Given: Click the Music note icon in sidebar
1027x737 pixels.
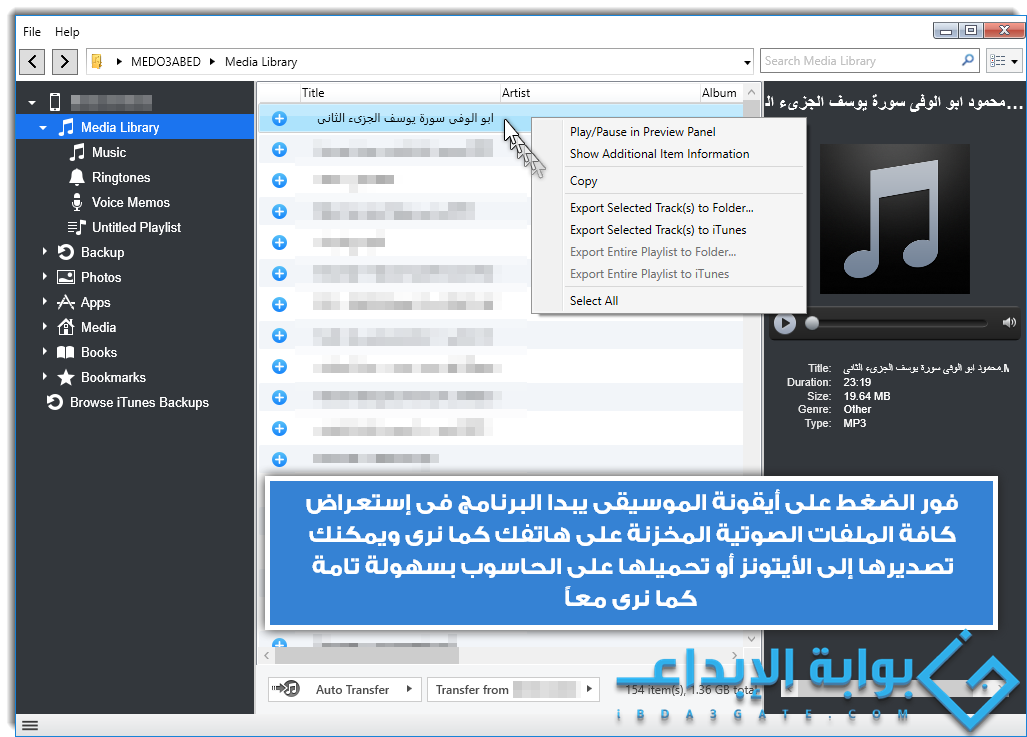Looking at the screenshot, I should pyautogui.click(x=77, y=152).
